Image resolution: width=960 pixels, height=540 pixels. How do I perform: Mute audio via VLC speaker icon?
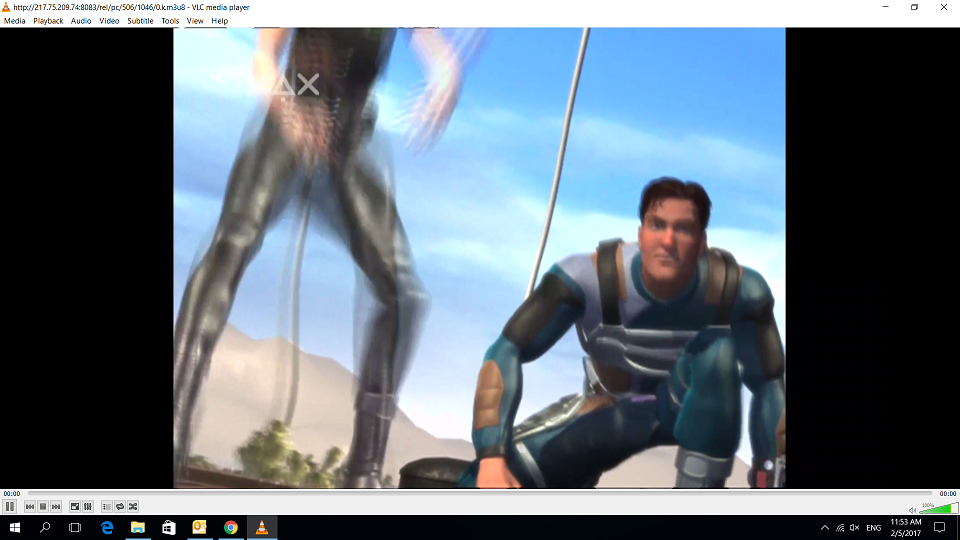[912, 509]
